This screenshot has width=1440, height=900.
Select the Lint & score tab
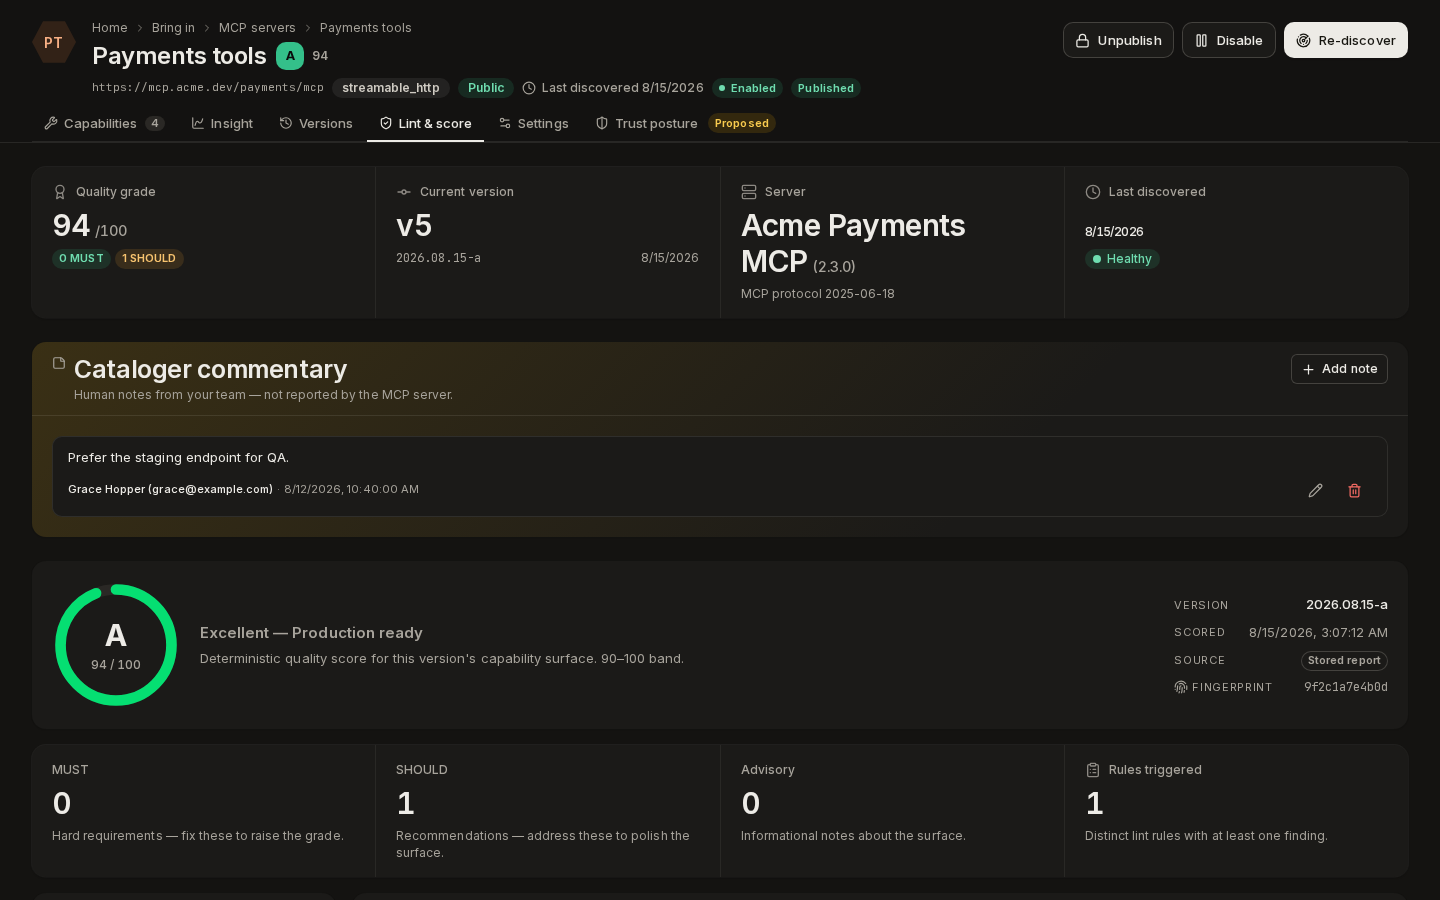[425, 124]
